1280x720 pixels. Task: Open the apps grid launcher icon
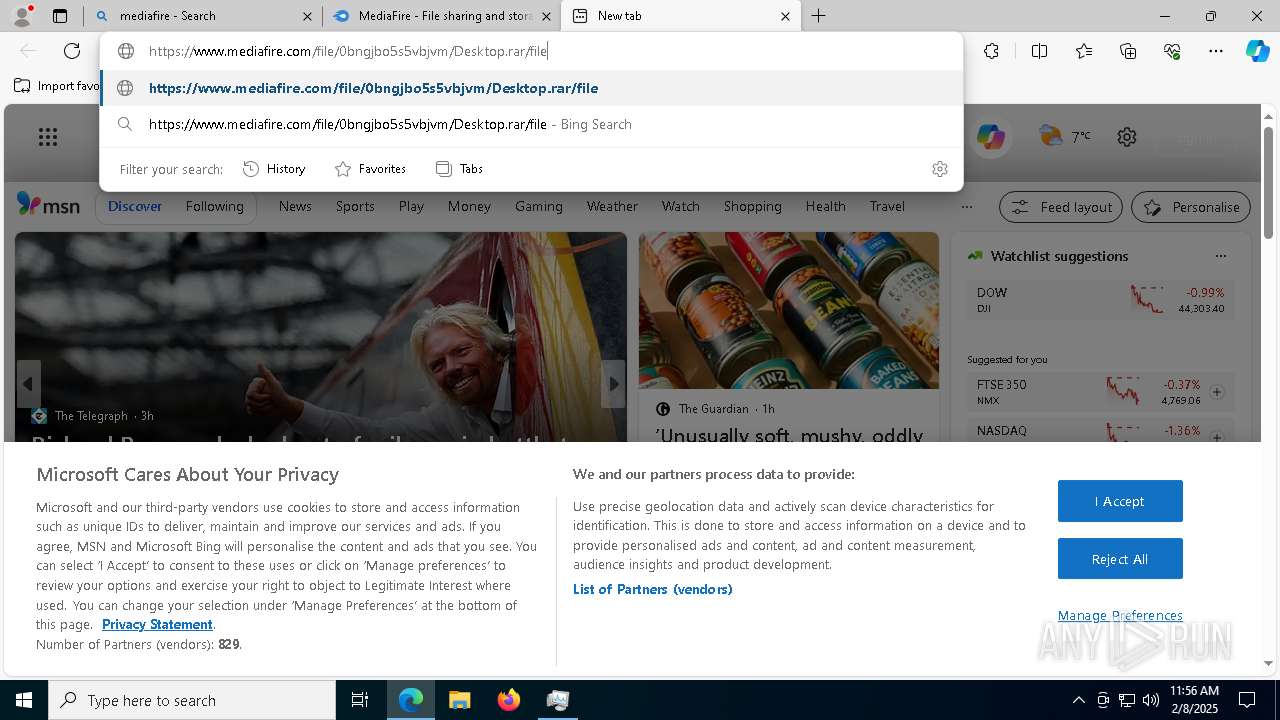(x=48, y=137)
